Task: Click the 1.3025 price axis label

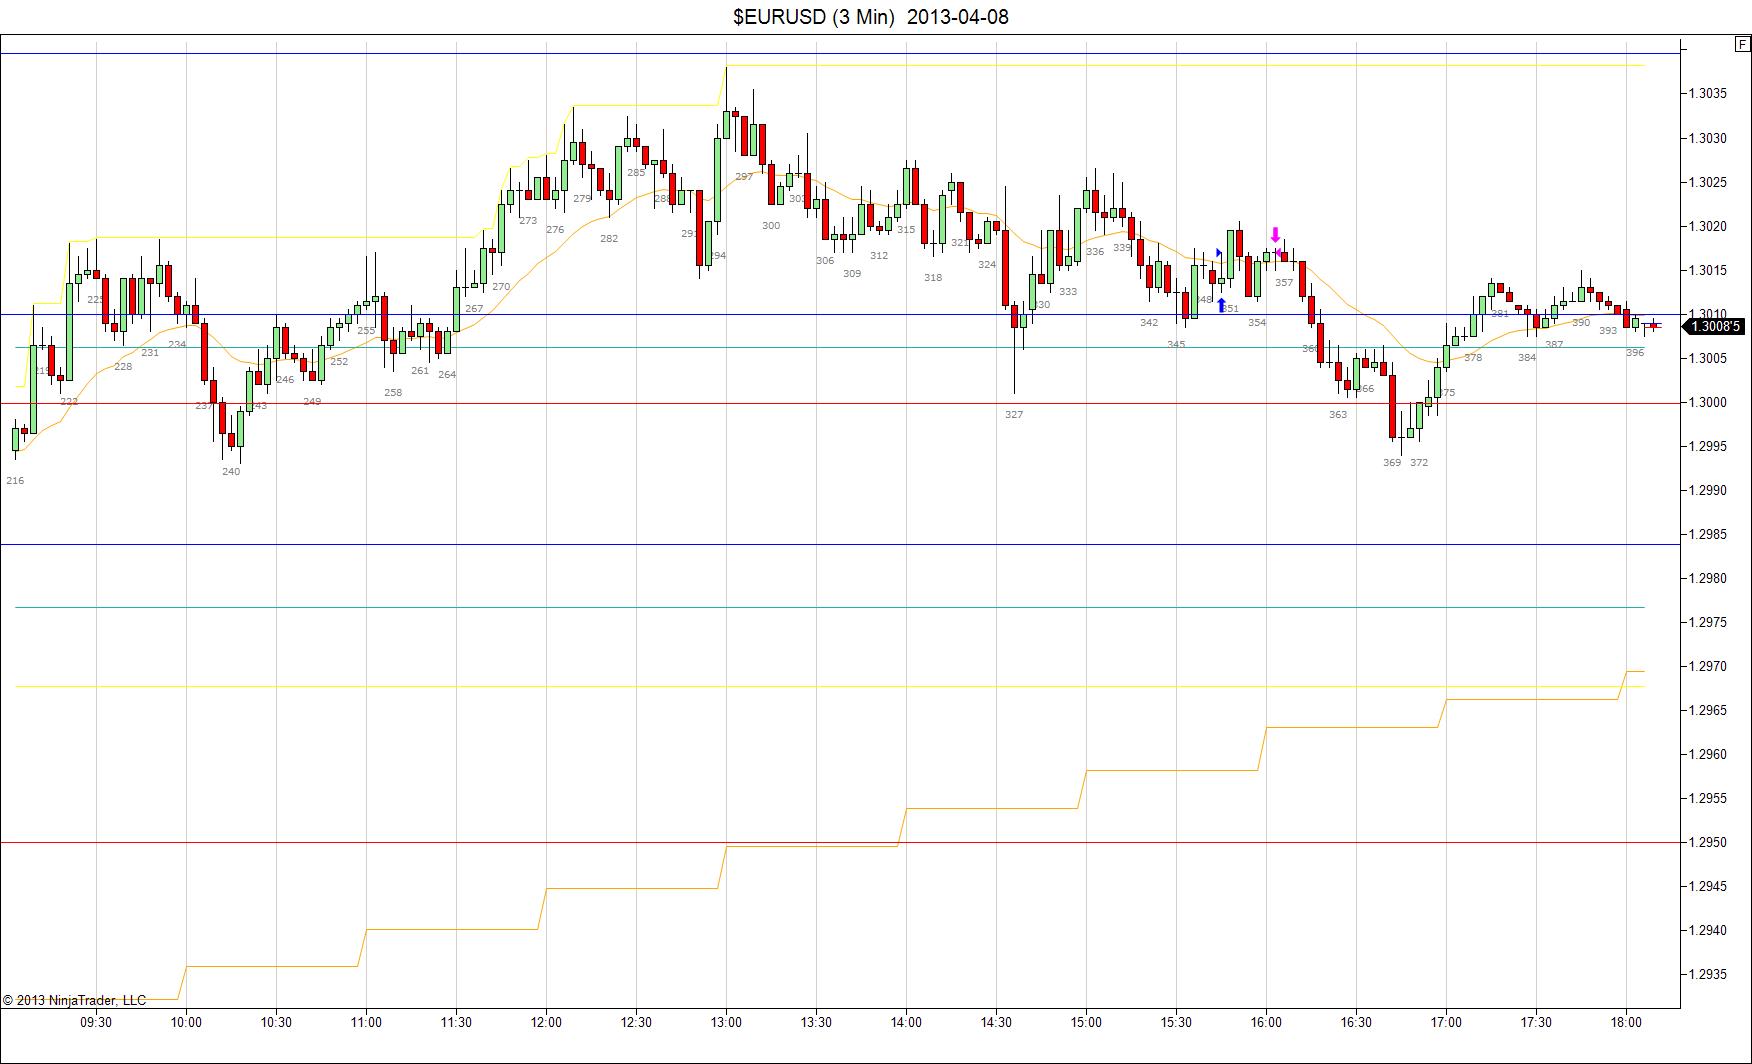Action: (1707, 182)
